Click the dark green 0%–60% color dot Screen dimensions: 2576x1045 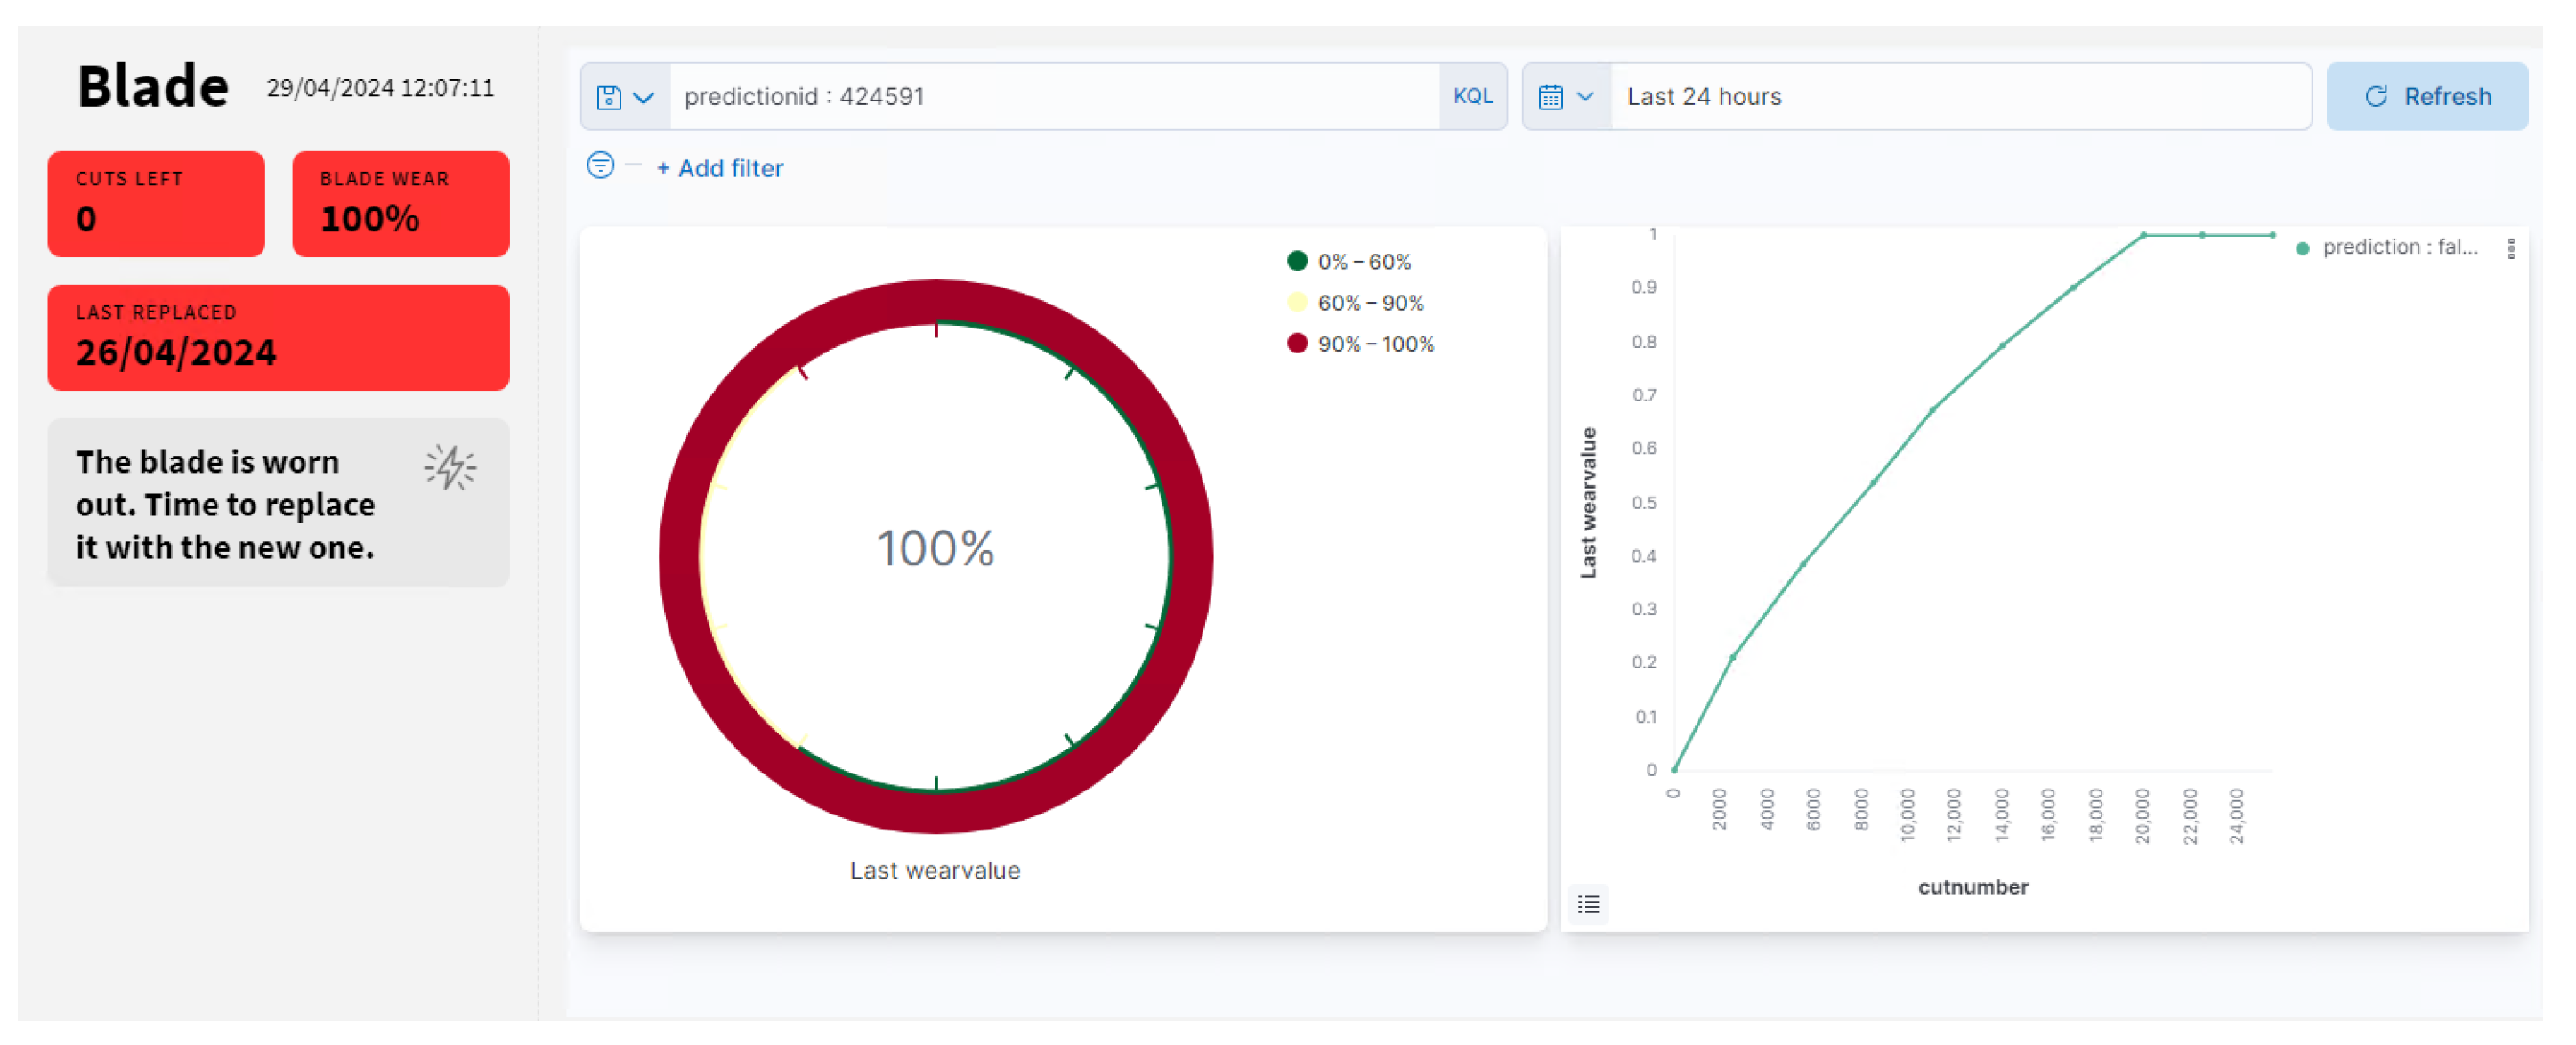click(x=1297, y=261)
